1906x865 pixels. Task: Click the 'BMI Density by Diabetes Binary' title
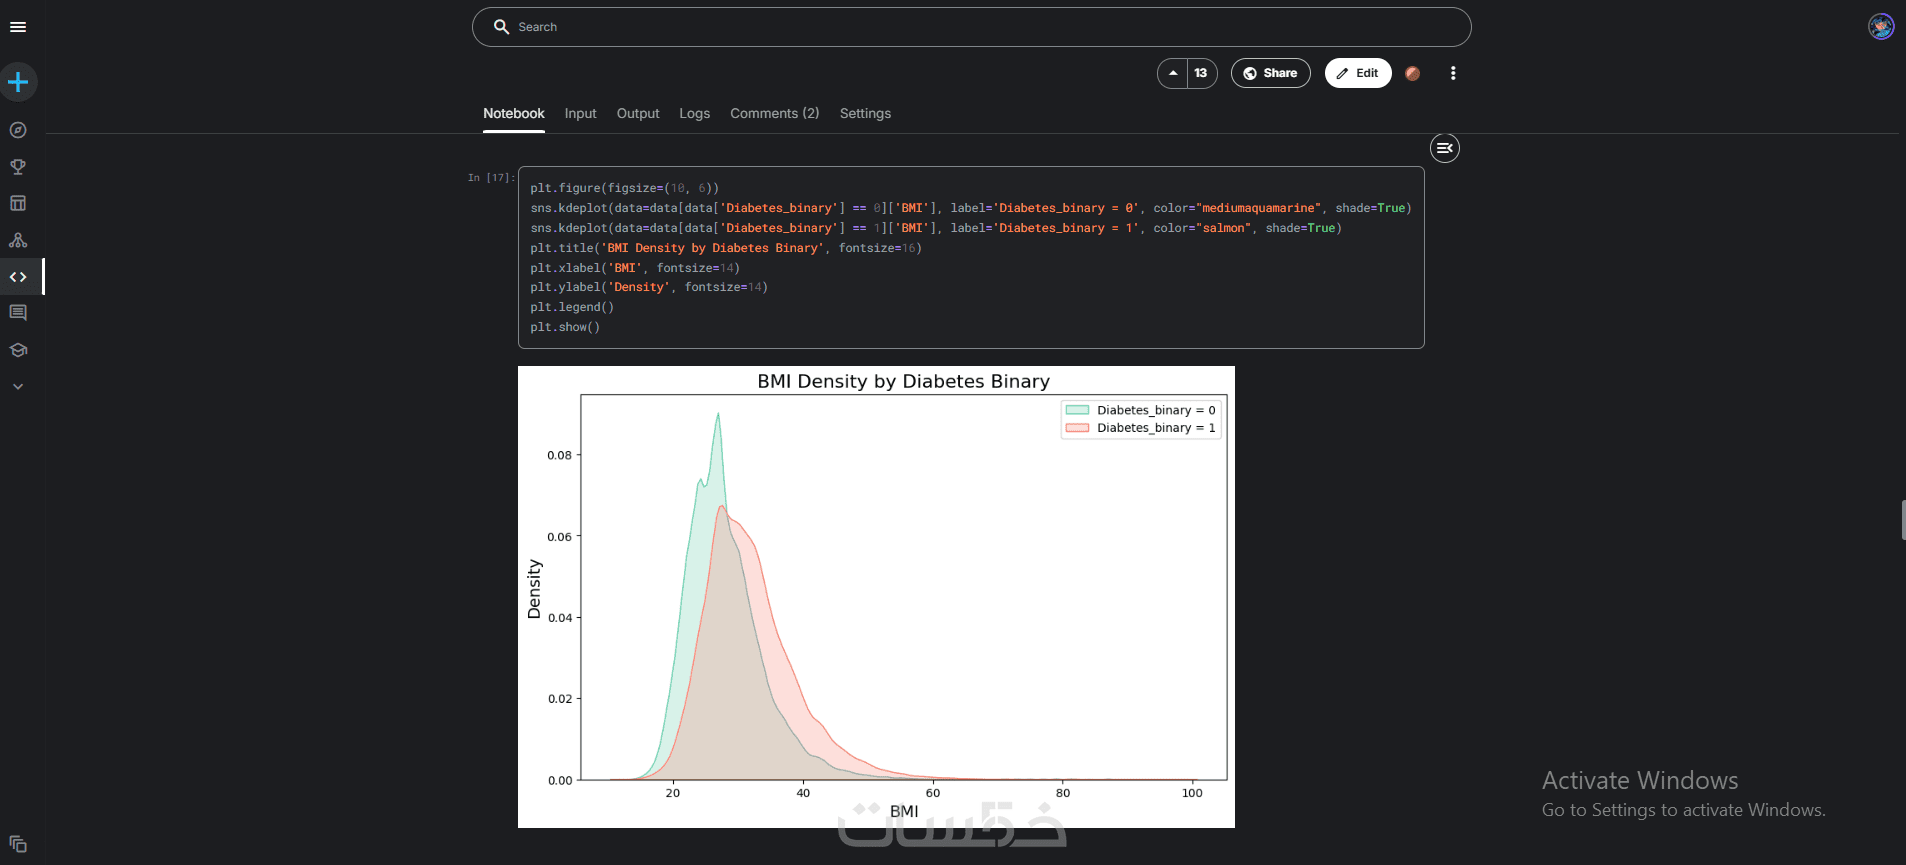(x=904, y=381)
